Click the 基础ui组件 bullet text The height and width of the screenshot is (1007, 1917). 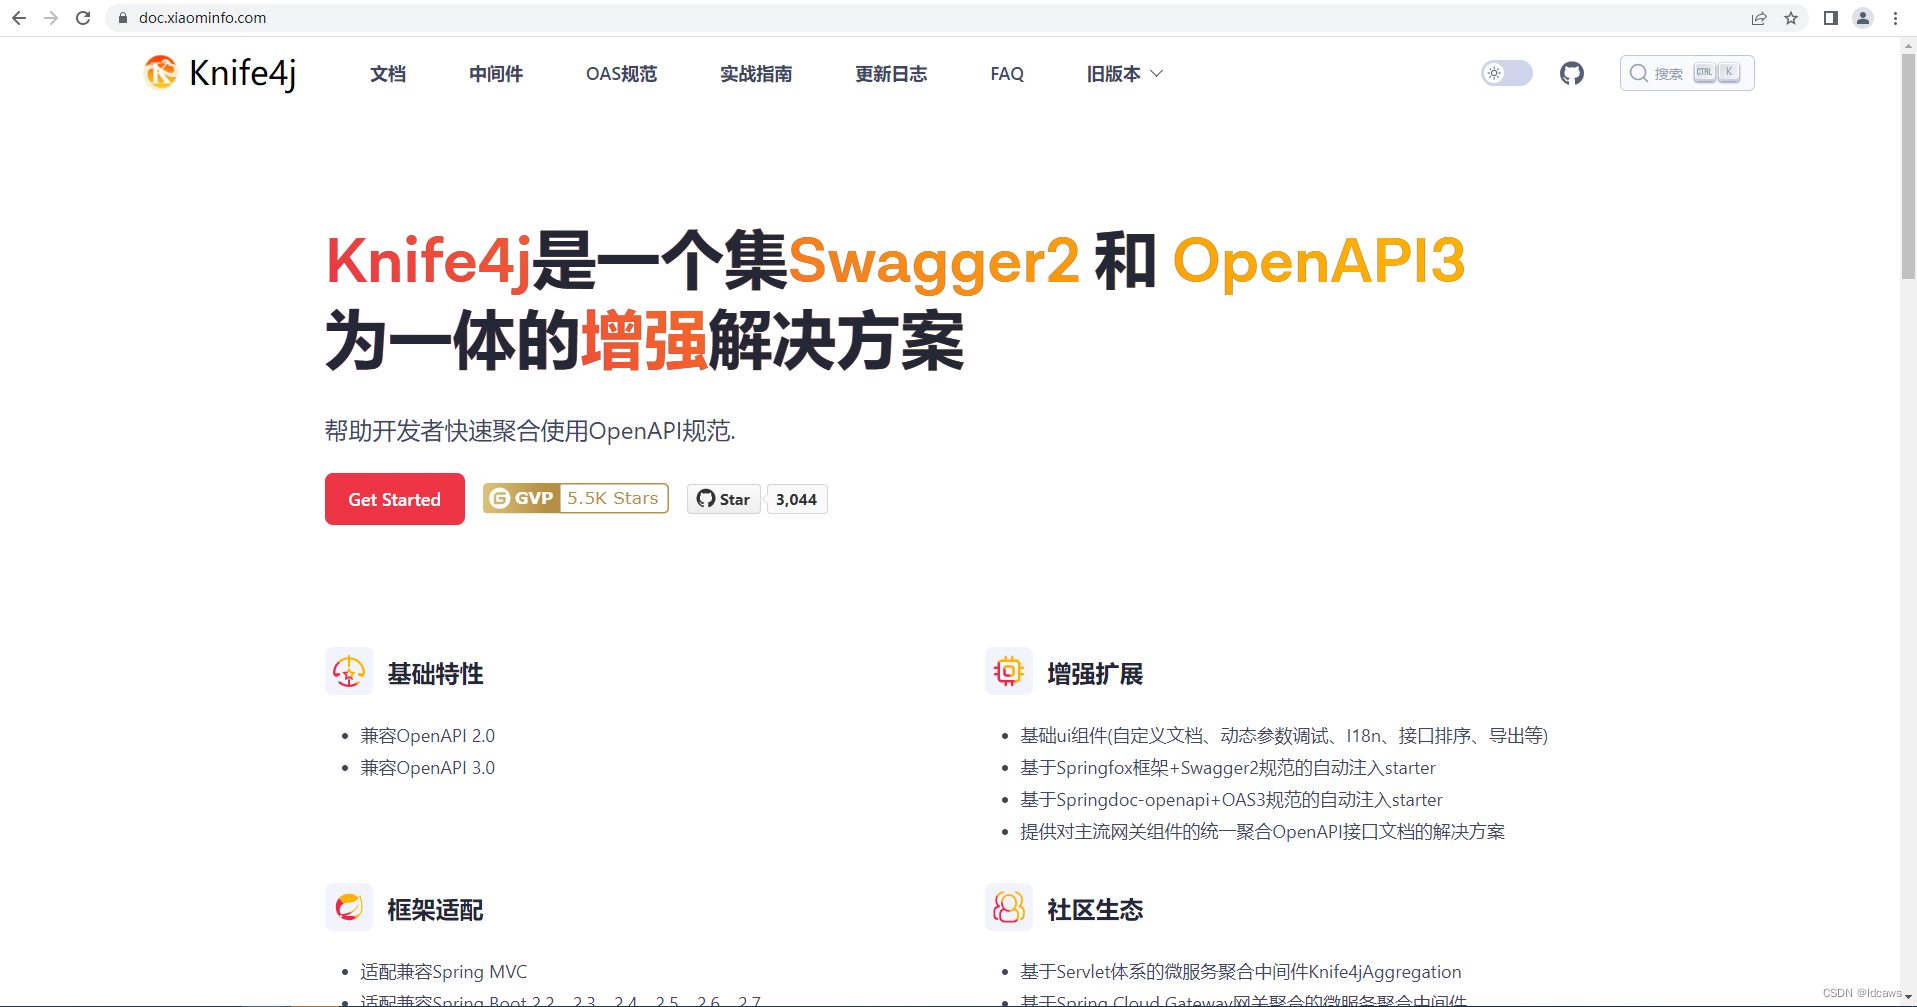(1284, 736)
